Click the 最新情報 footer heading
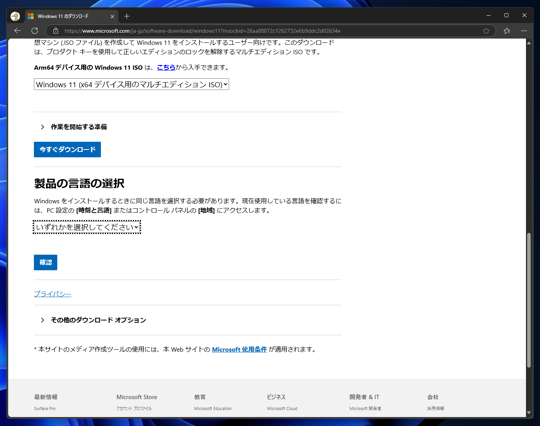 (x=45, y=397)
